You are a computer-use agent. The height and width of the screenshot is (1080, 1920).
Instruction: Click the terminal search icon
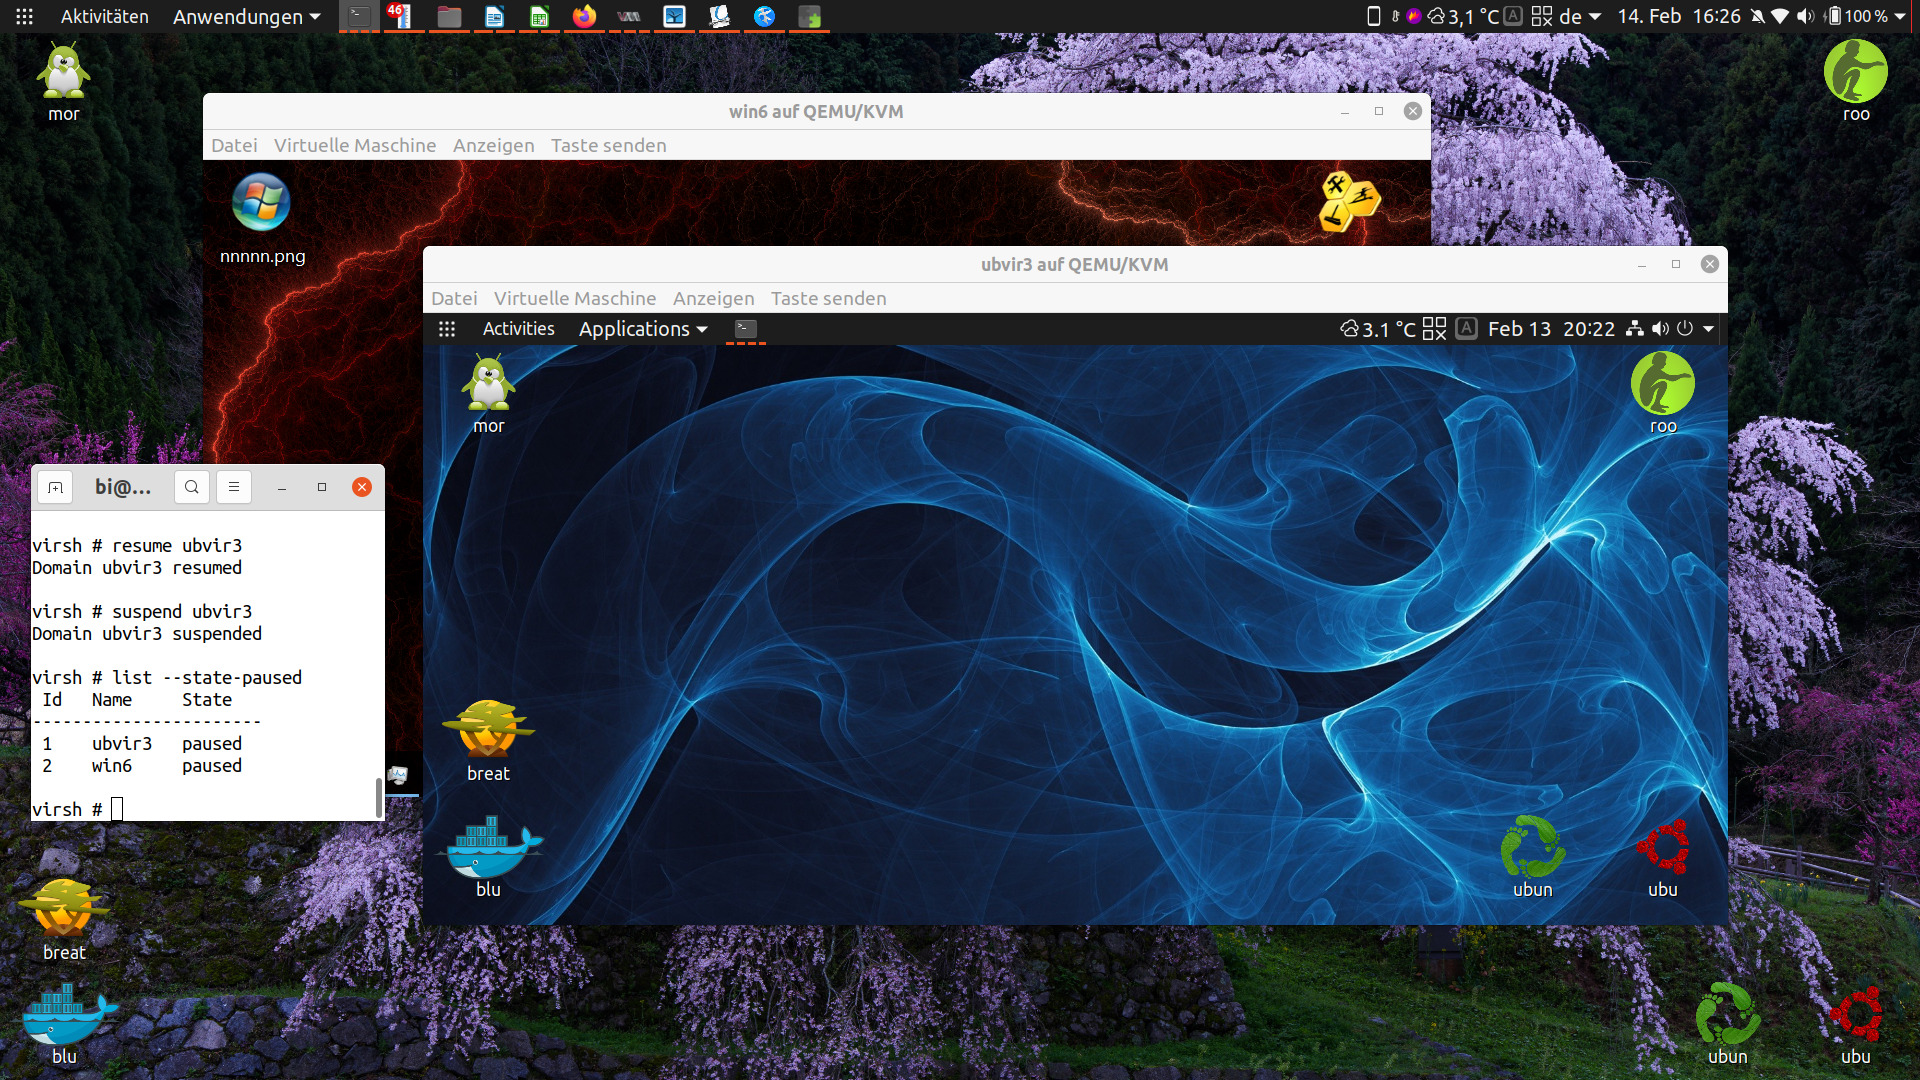(x=191, y=487)
